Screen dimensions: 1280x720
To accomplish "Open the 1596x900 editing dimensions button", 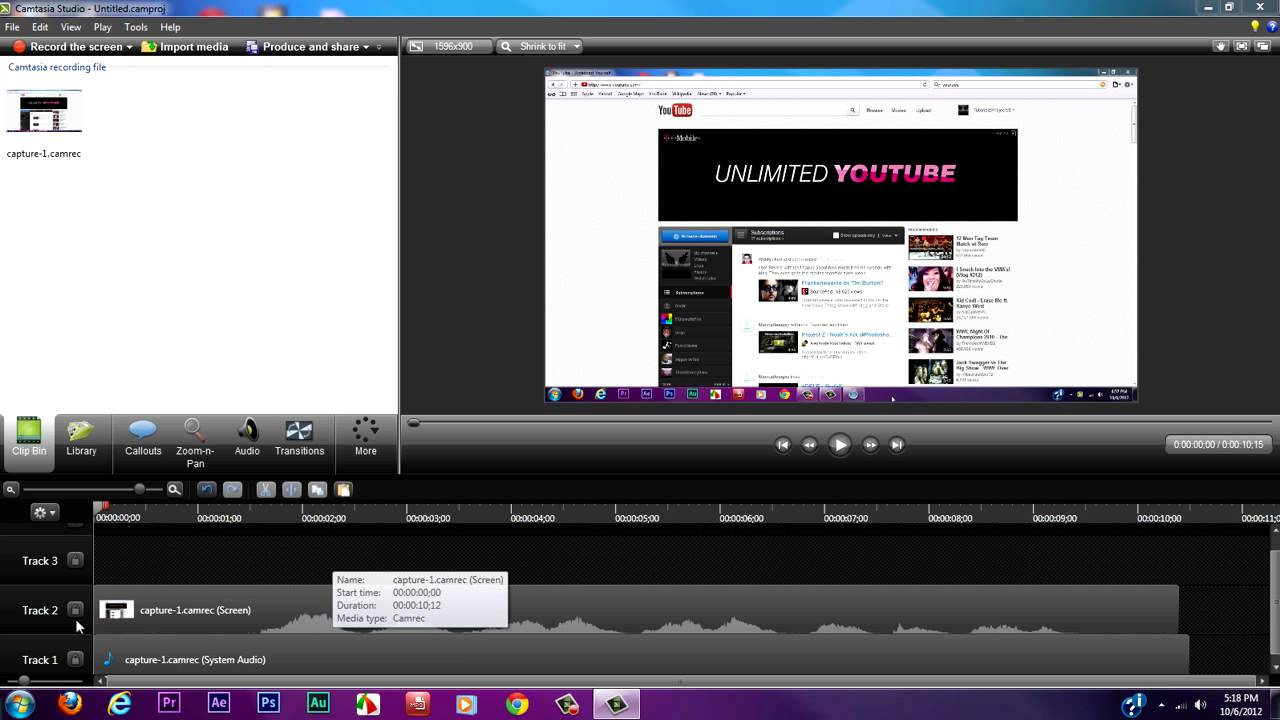I will coord(448,46).
